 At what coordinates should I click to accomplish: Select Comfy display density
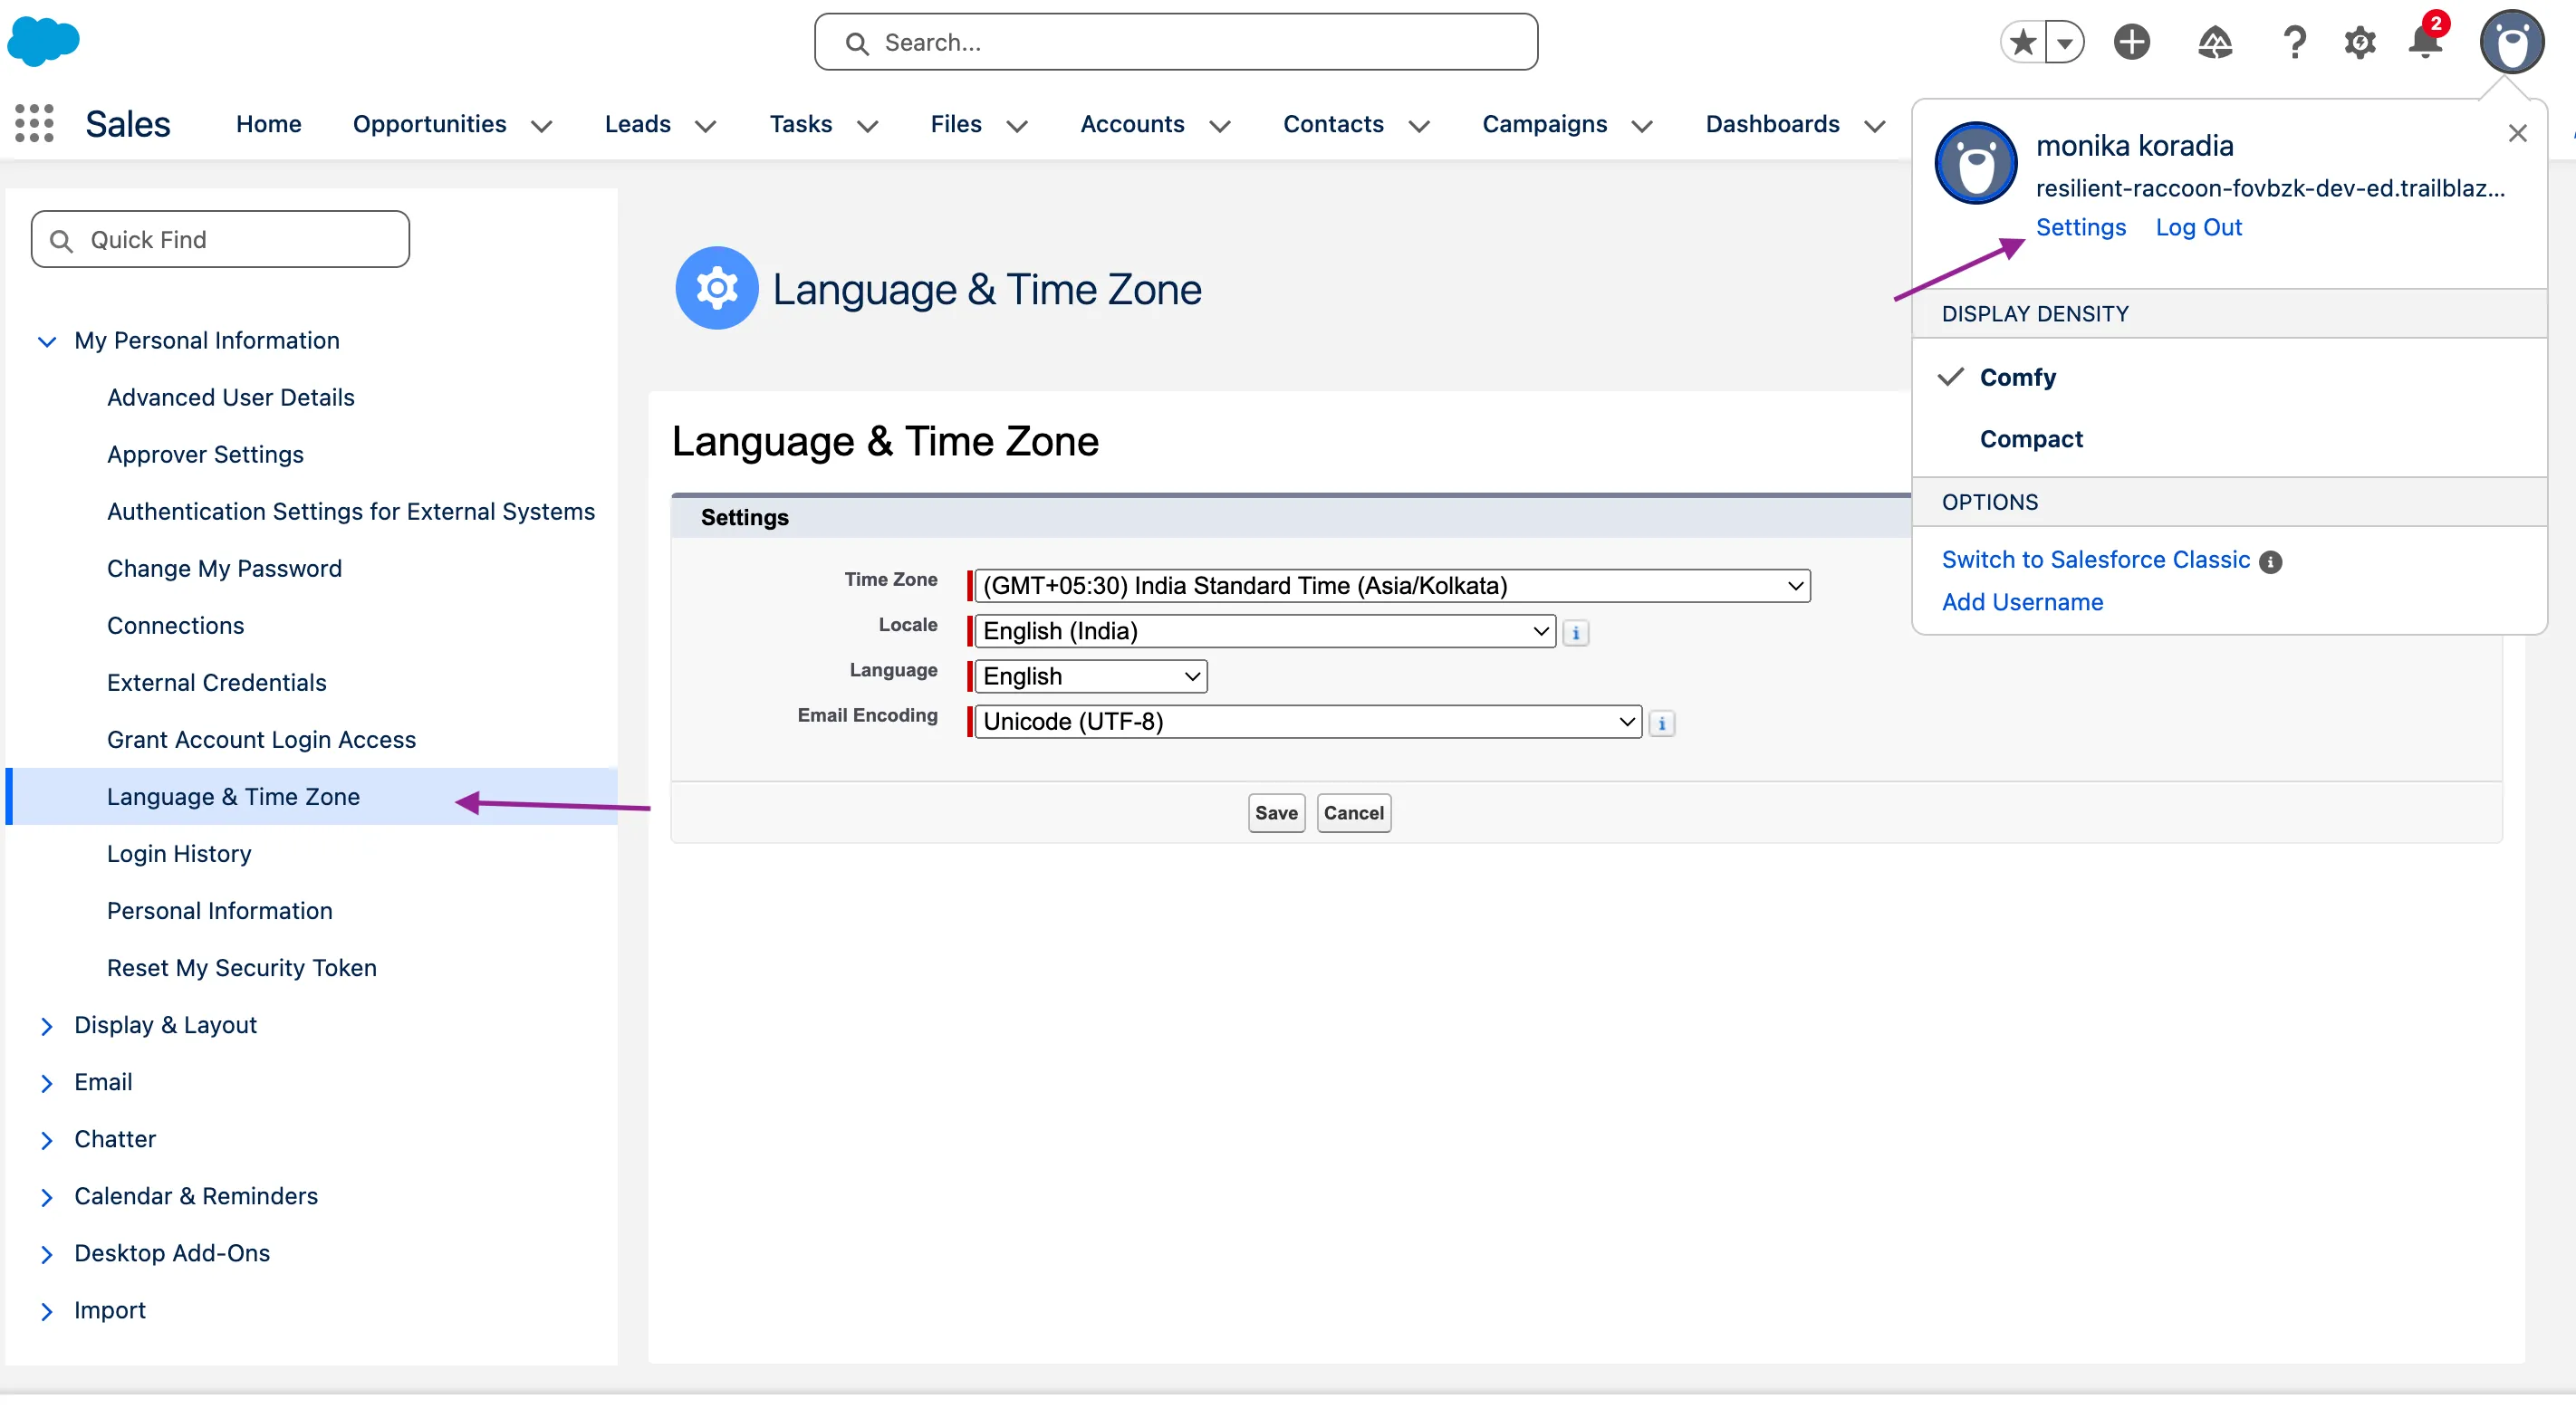2017,377
